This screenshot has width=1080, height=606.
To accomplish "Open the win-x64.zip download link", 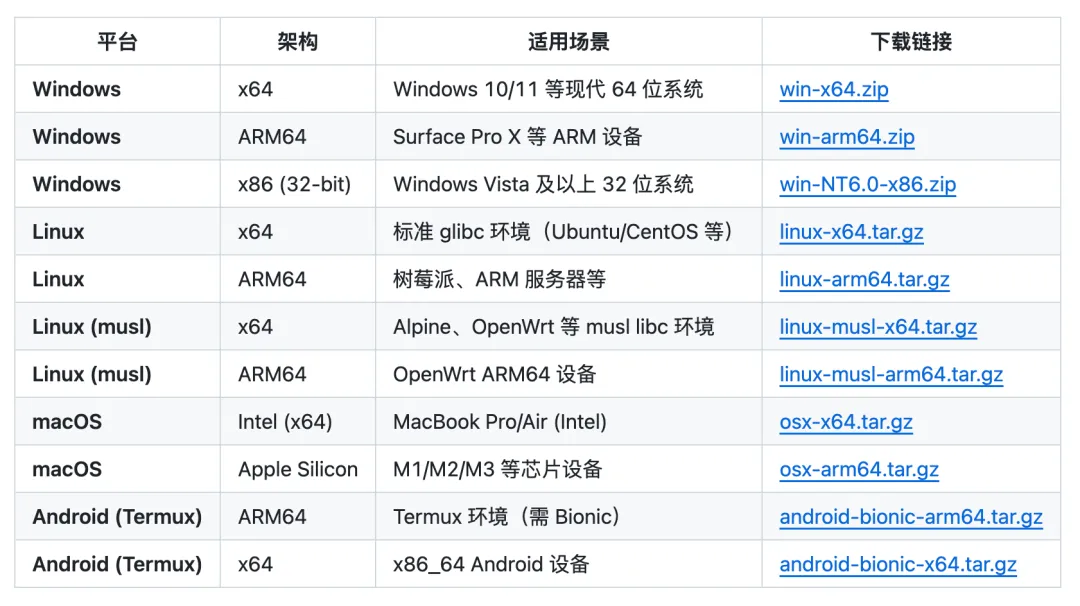I will (x=834, y=89).
